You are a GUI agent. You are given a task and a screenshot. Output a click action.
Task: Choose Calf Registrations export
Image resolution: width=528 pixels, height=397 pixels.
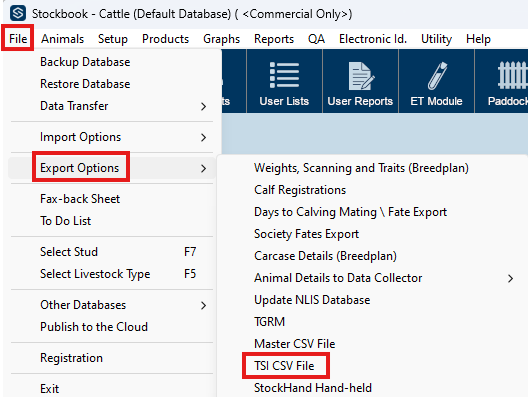(300, 190)
